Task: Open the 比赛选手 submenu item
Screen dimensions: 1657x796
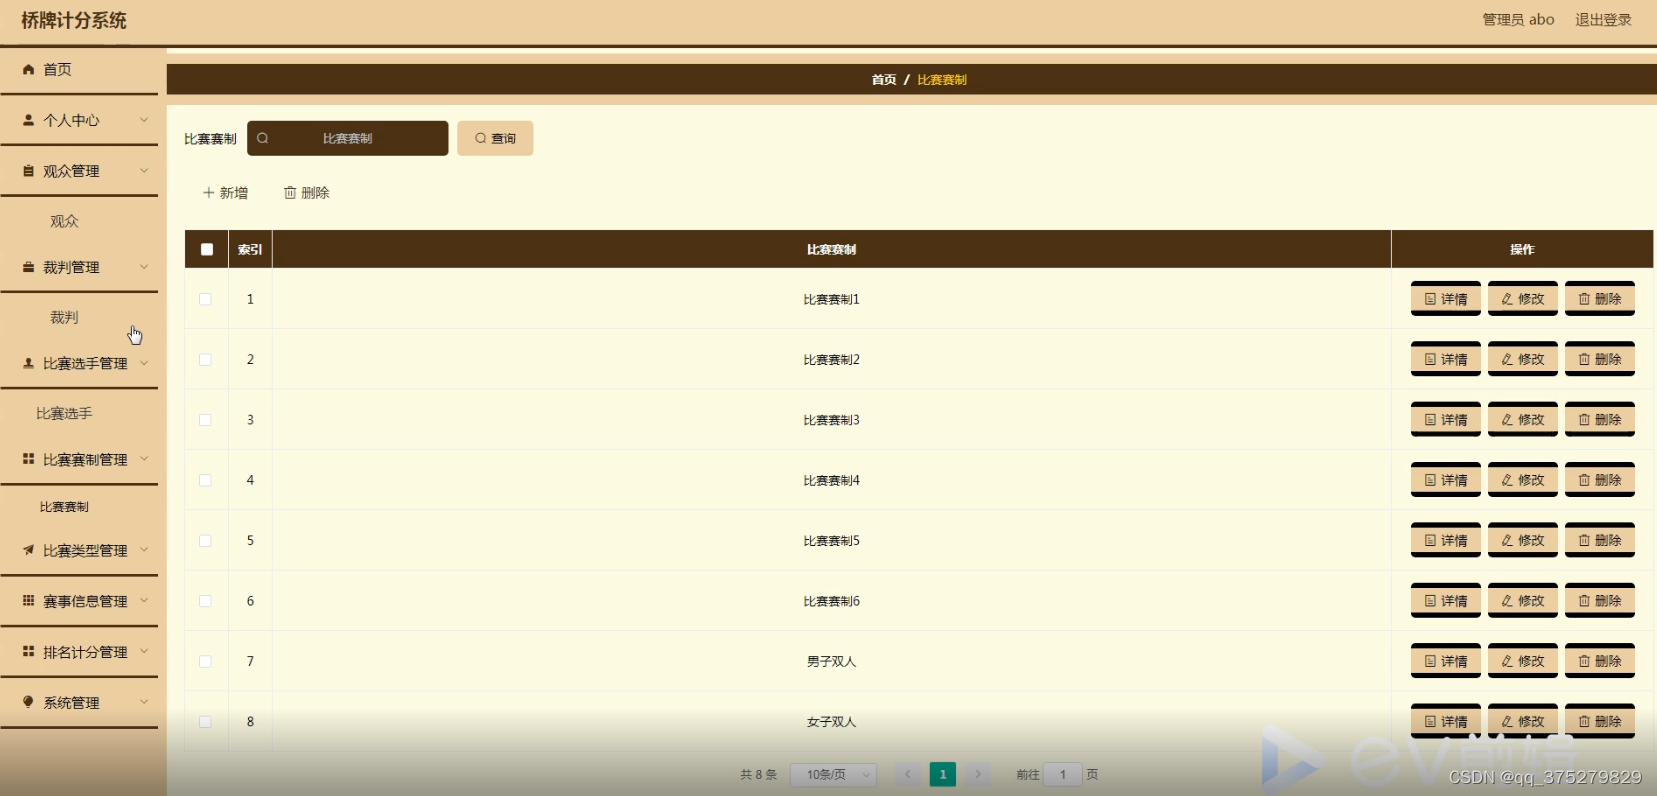Action: coord(64,413)
